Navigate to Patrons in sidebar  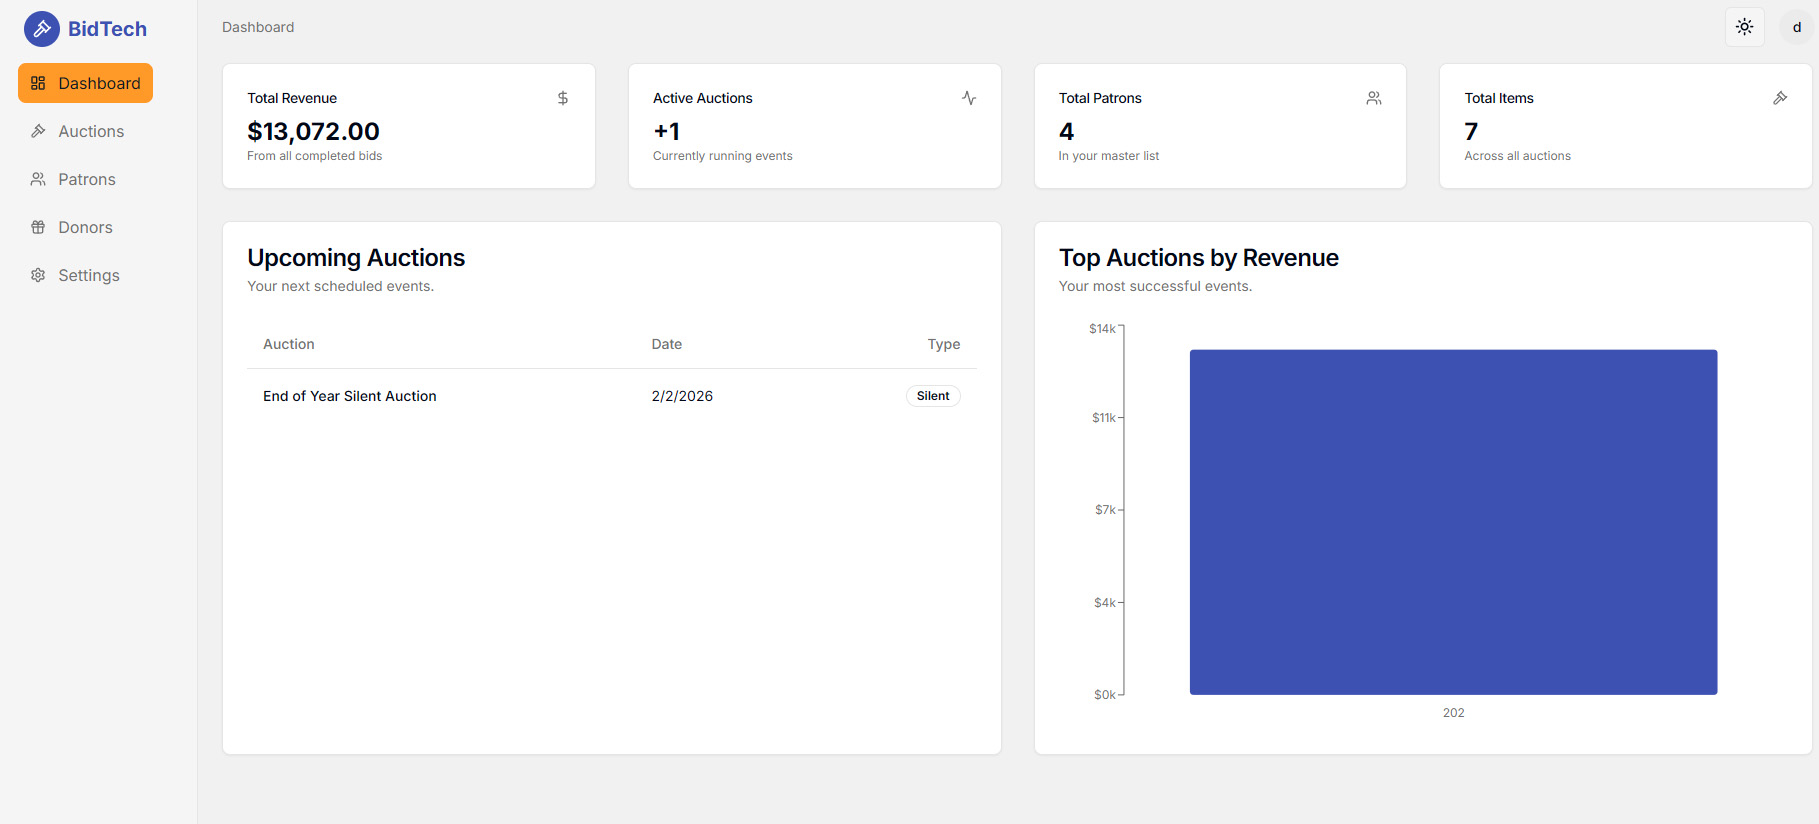click(86, 179)
